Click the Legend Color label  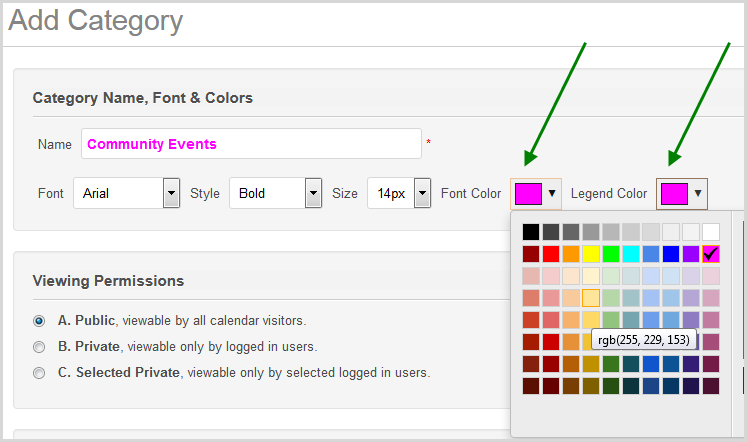609,193
